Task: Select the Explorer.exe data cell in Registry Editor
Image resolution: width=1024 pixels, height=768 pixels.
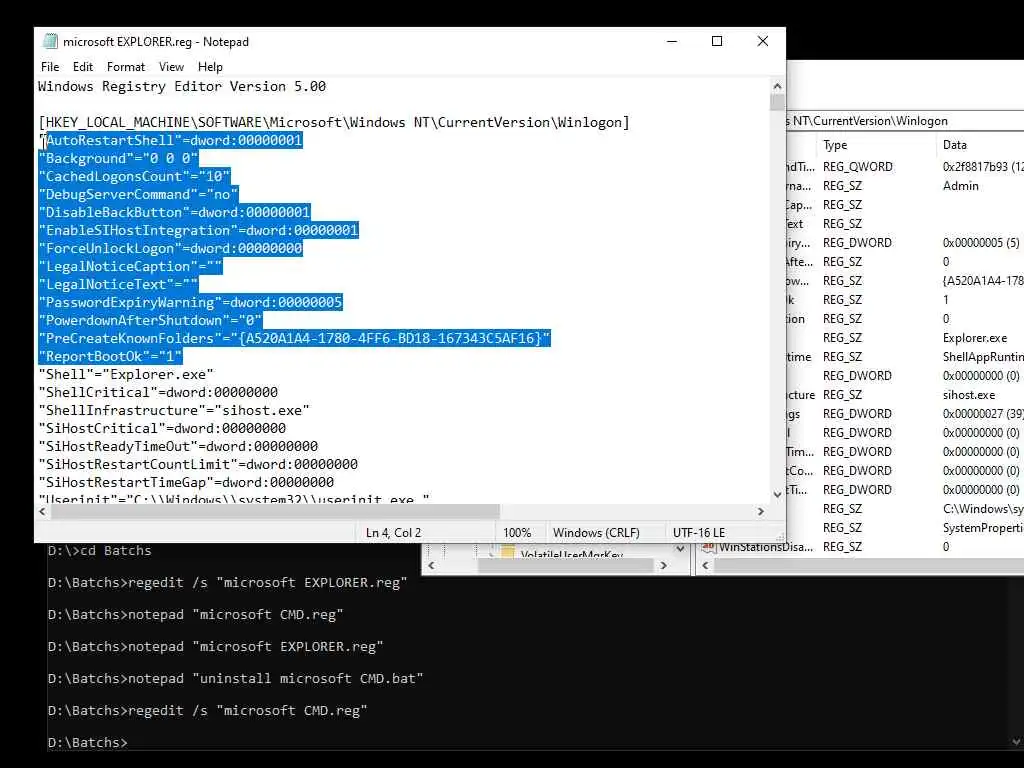Action: 975,338
